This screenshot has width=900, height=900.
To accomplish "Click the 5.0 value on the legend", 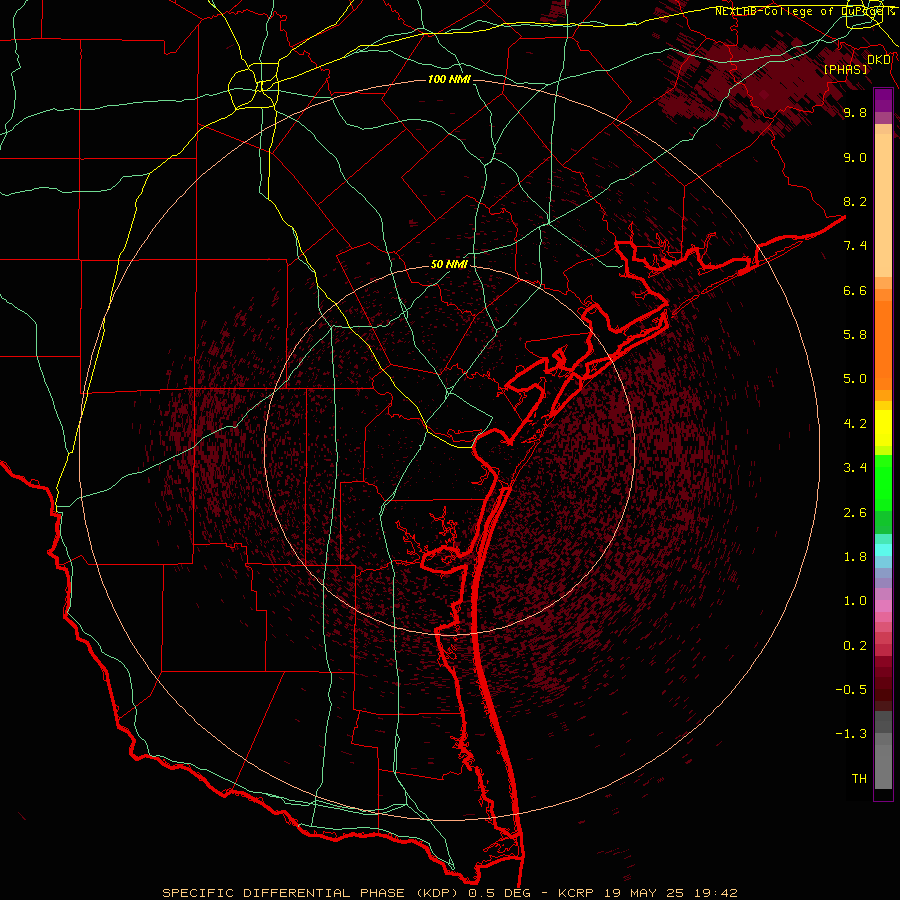I will pyautogui.click(x=855, y=379).
